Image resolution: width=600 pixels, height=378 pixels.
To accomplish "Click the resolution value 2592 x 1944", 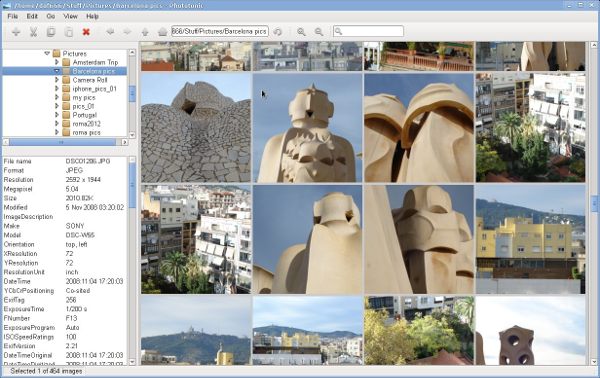I will pos(83,179).
